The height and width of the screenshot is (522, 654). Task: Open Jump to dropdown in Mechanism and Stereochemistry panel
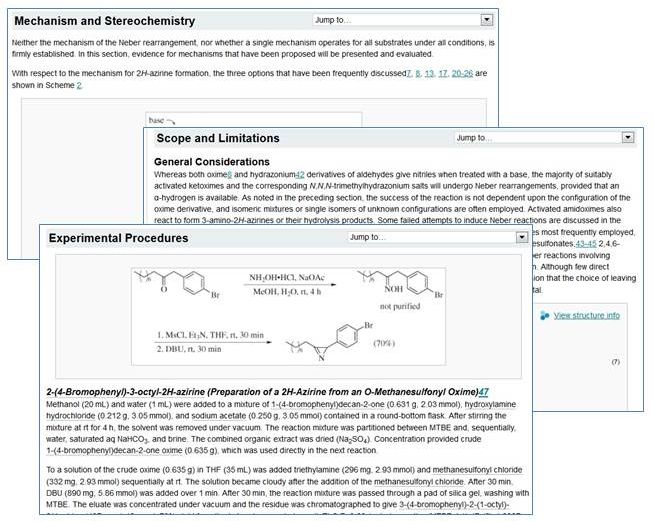[403, 20]
